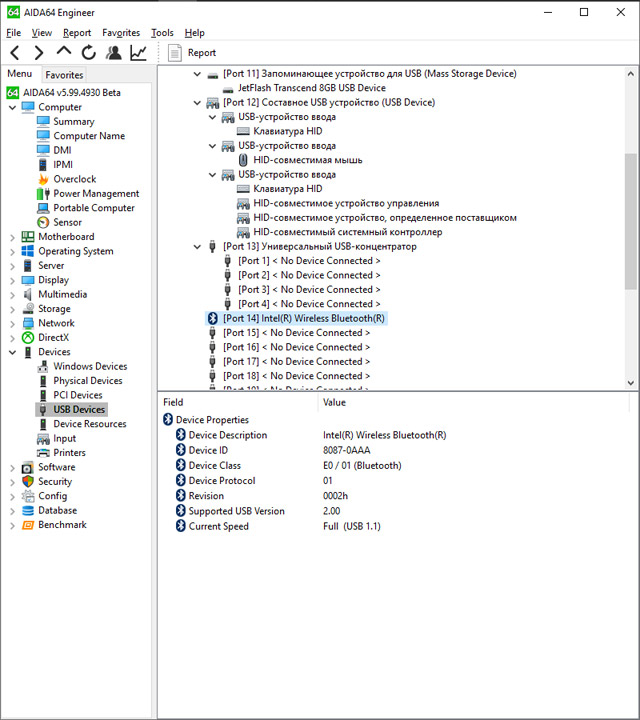Image resolution: width=640 pixels, height=720 pixels.
Task: Open the Report menu
Action: pyautogui.click(x=77, y=33)
